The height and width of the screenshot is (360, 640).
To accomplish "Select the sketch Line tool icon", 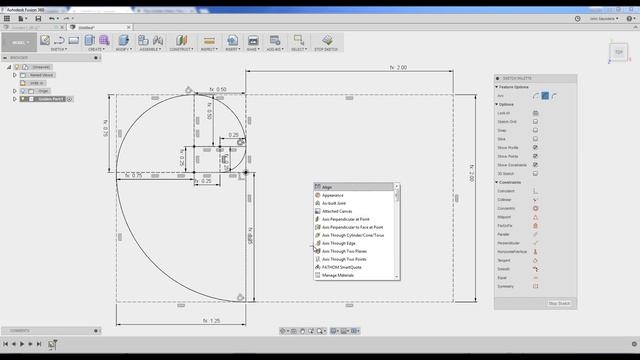I will (x=59, y=40).
